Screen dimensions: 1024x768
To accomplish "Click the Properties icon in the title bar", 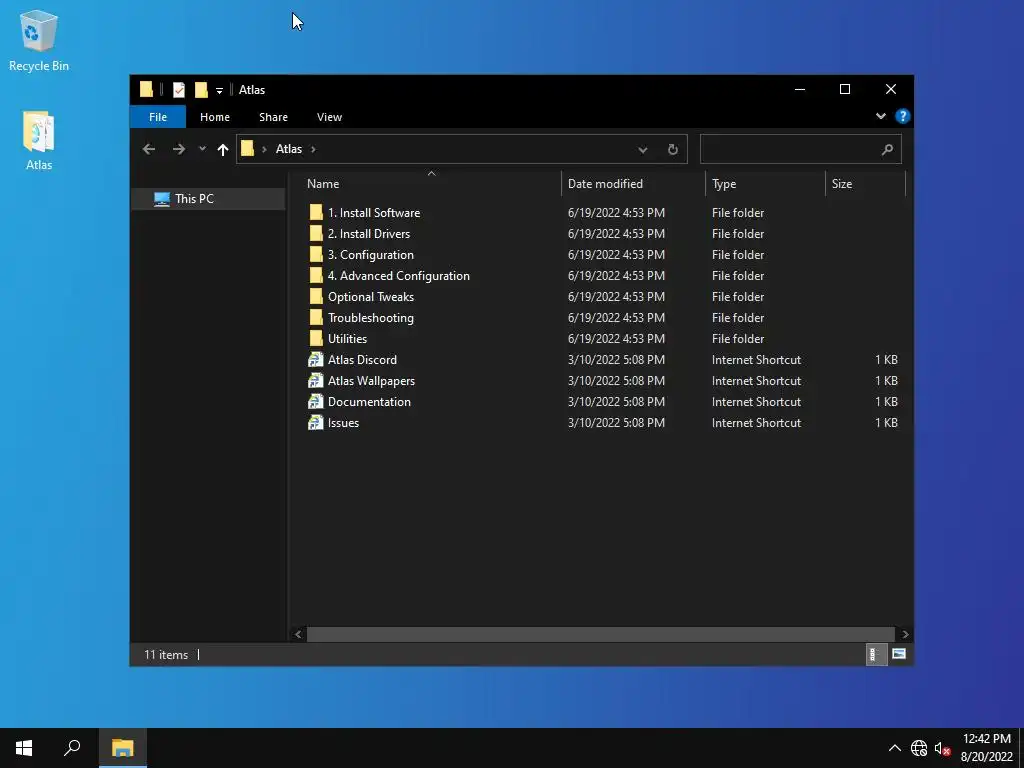I will [178, 89].
